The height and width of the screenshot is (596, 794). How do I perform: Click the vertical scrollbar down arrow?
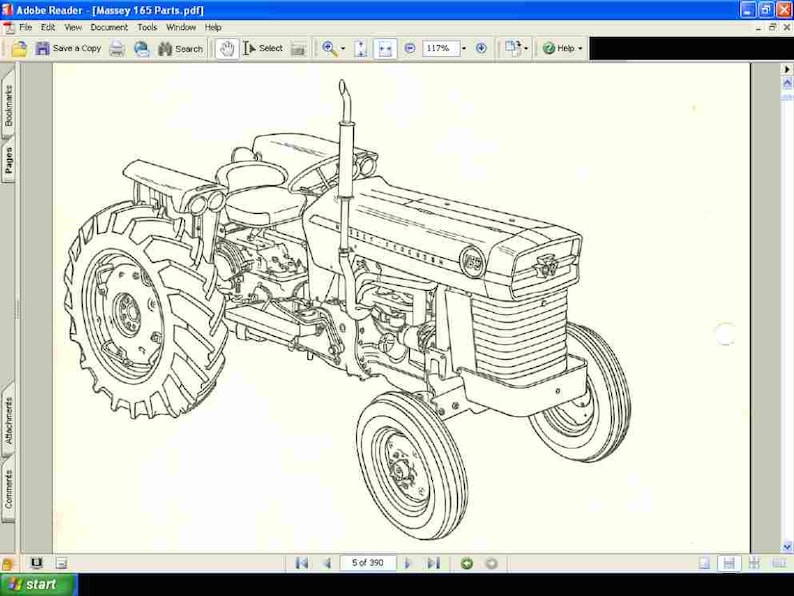(x=787, y=547)
